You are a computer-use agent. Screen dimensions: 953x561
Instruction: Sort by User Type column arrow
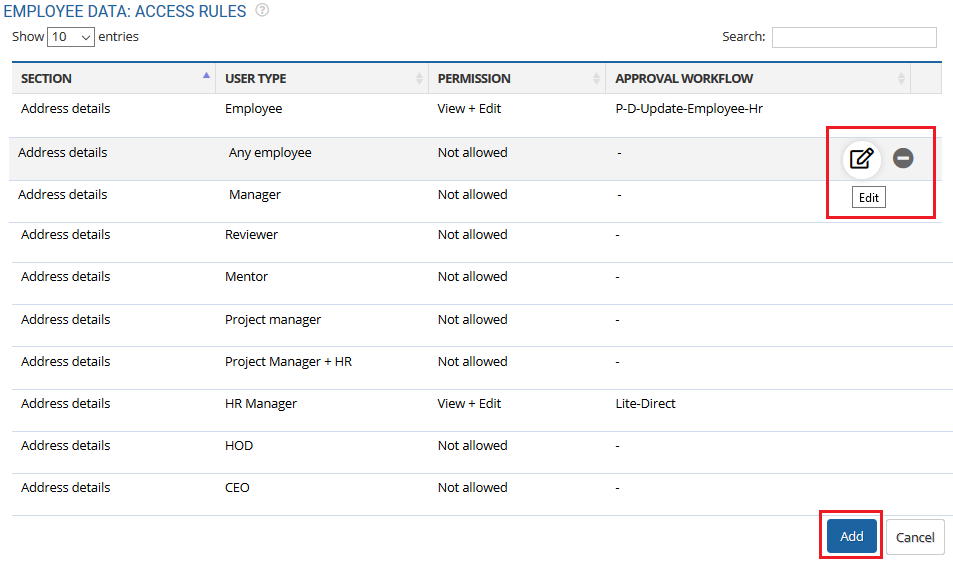click(419, 78)
